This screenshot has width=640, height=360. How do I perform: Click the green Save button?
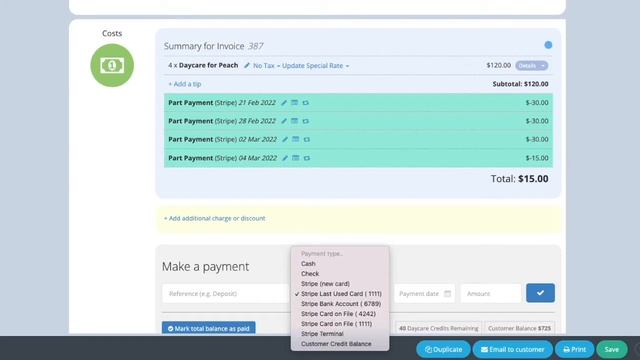tap(611, 349)
